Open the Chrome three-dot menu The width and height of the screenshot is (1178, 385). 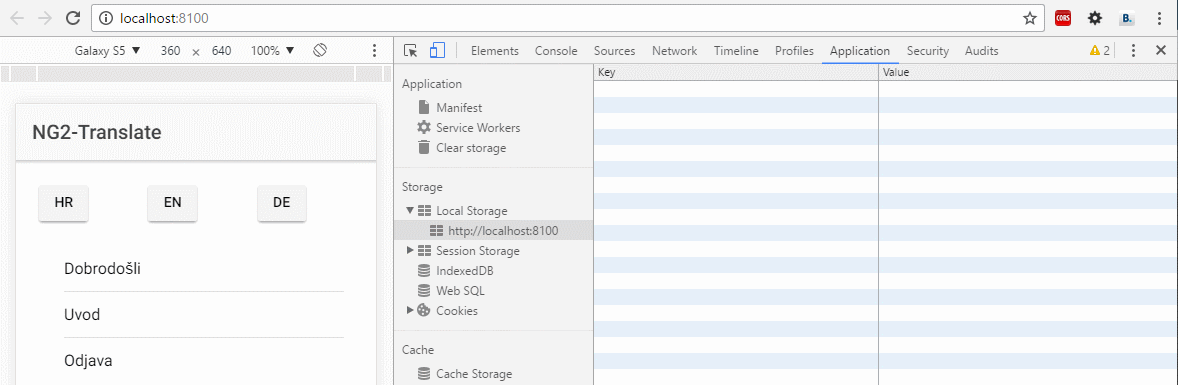click(x=1158, y=18)
